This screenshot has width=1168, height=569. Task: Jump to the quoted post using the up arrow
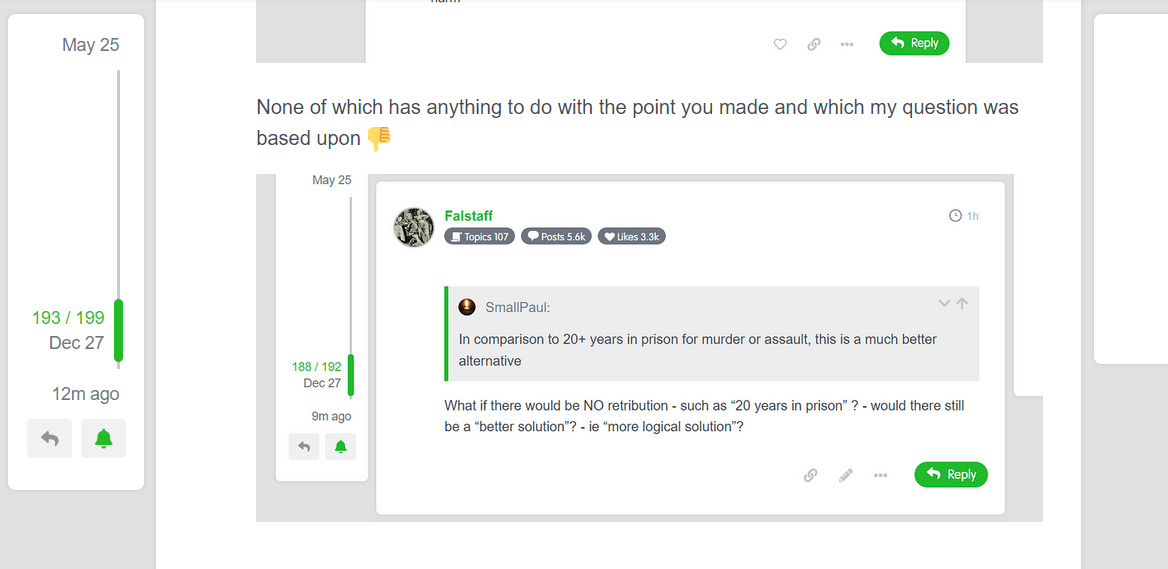click(962, 304)
